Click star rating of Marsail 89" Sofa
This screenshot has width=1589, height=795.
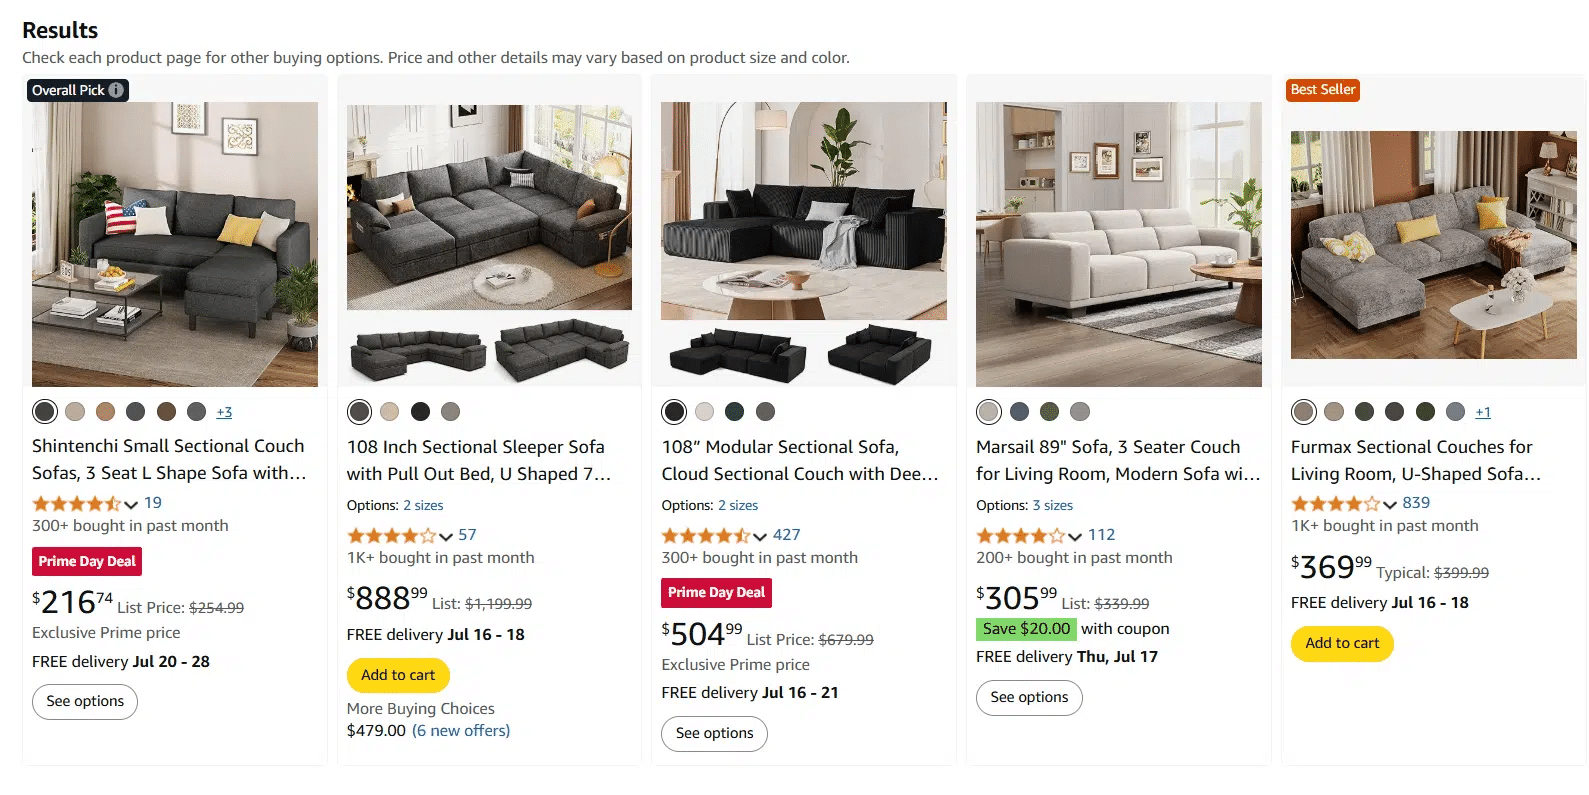1020,536
